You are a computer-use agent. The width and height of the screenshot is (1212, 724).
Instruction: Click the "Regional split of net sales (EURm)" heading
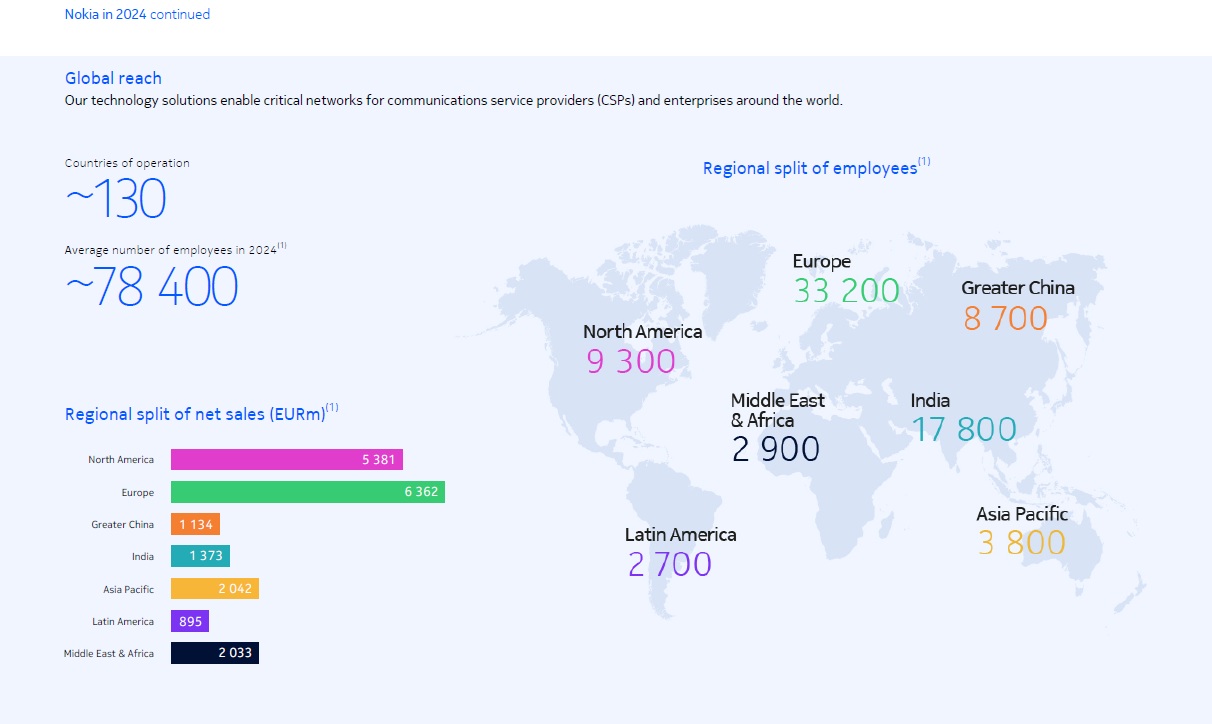point(195,414)
